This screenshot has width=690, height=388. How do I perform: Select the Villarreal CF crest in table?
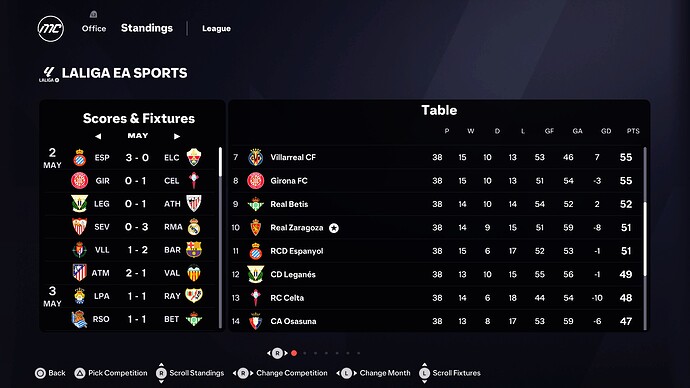256,157
